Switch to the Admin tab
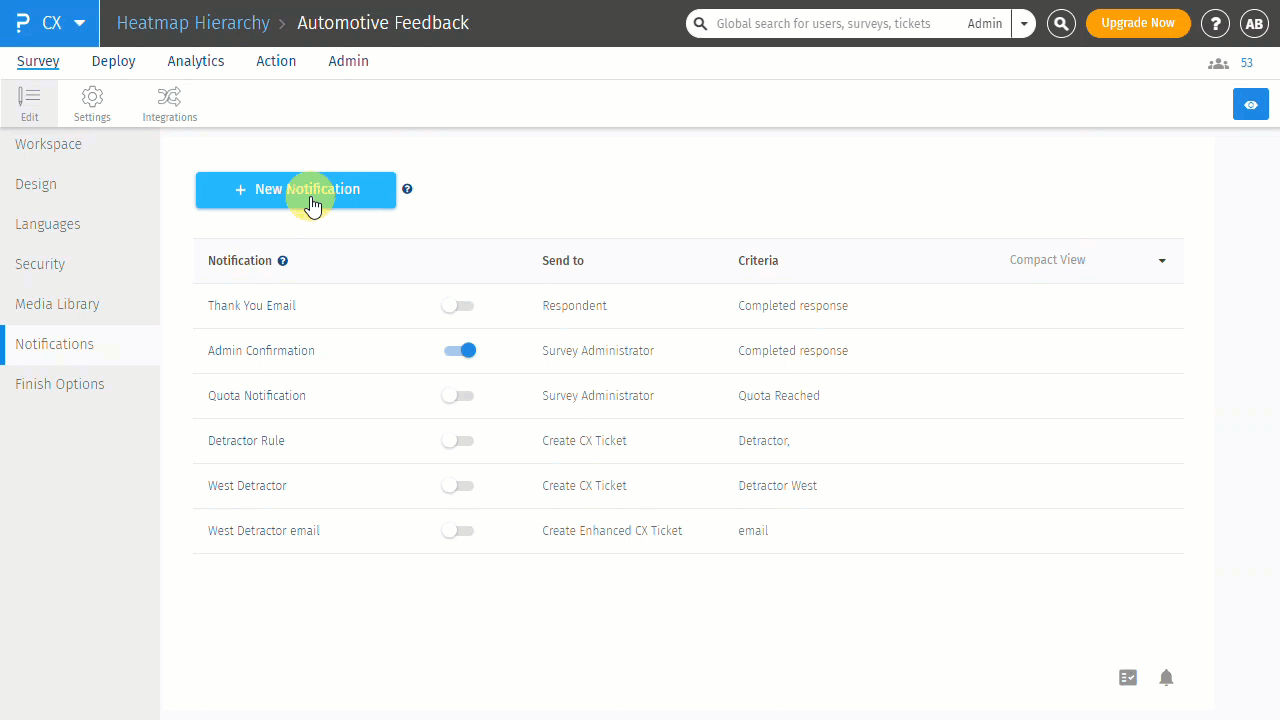The height and width of the screenshot is (720, 1280). [348, 61]
